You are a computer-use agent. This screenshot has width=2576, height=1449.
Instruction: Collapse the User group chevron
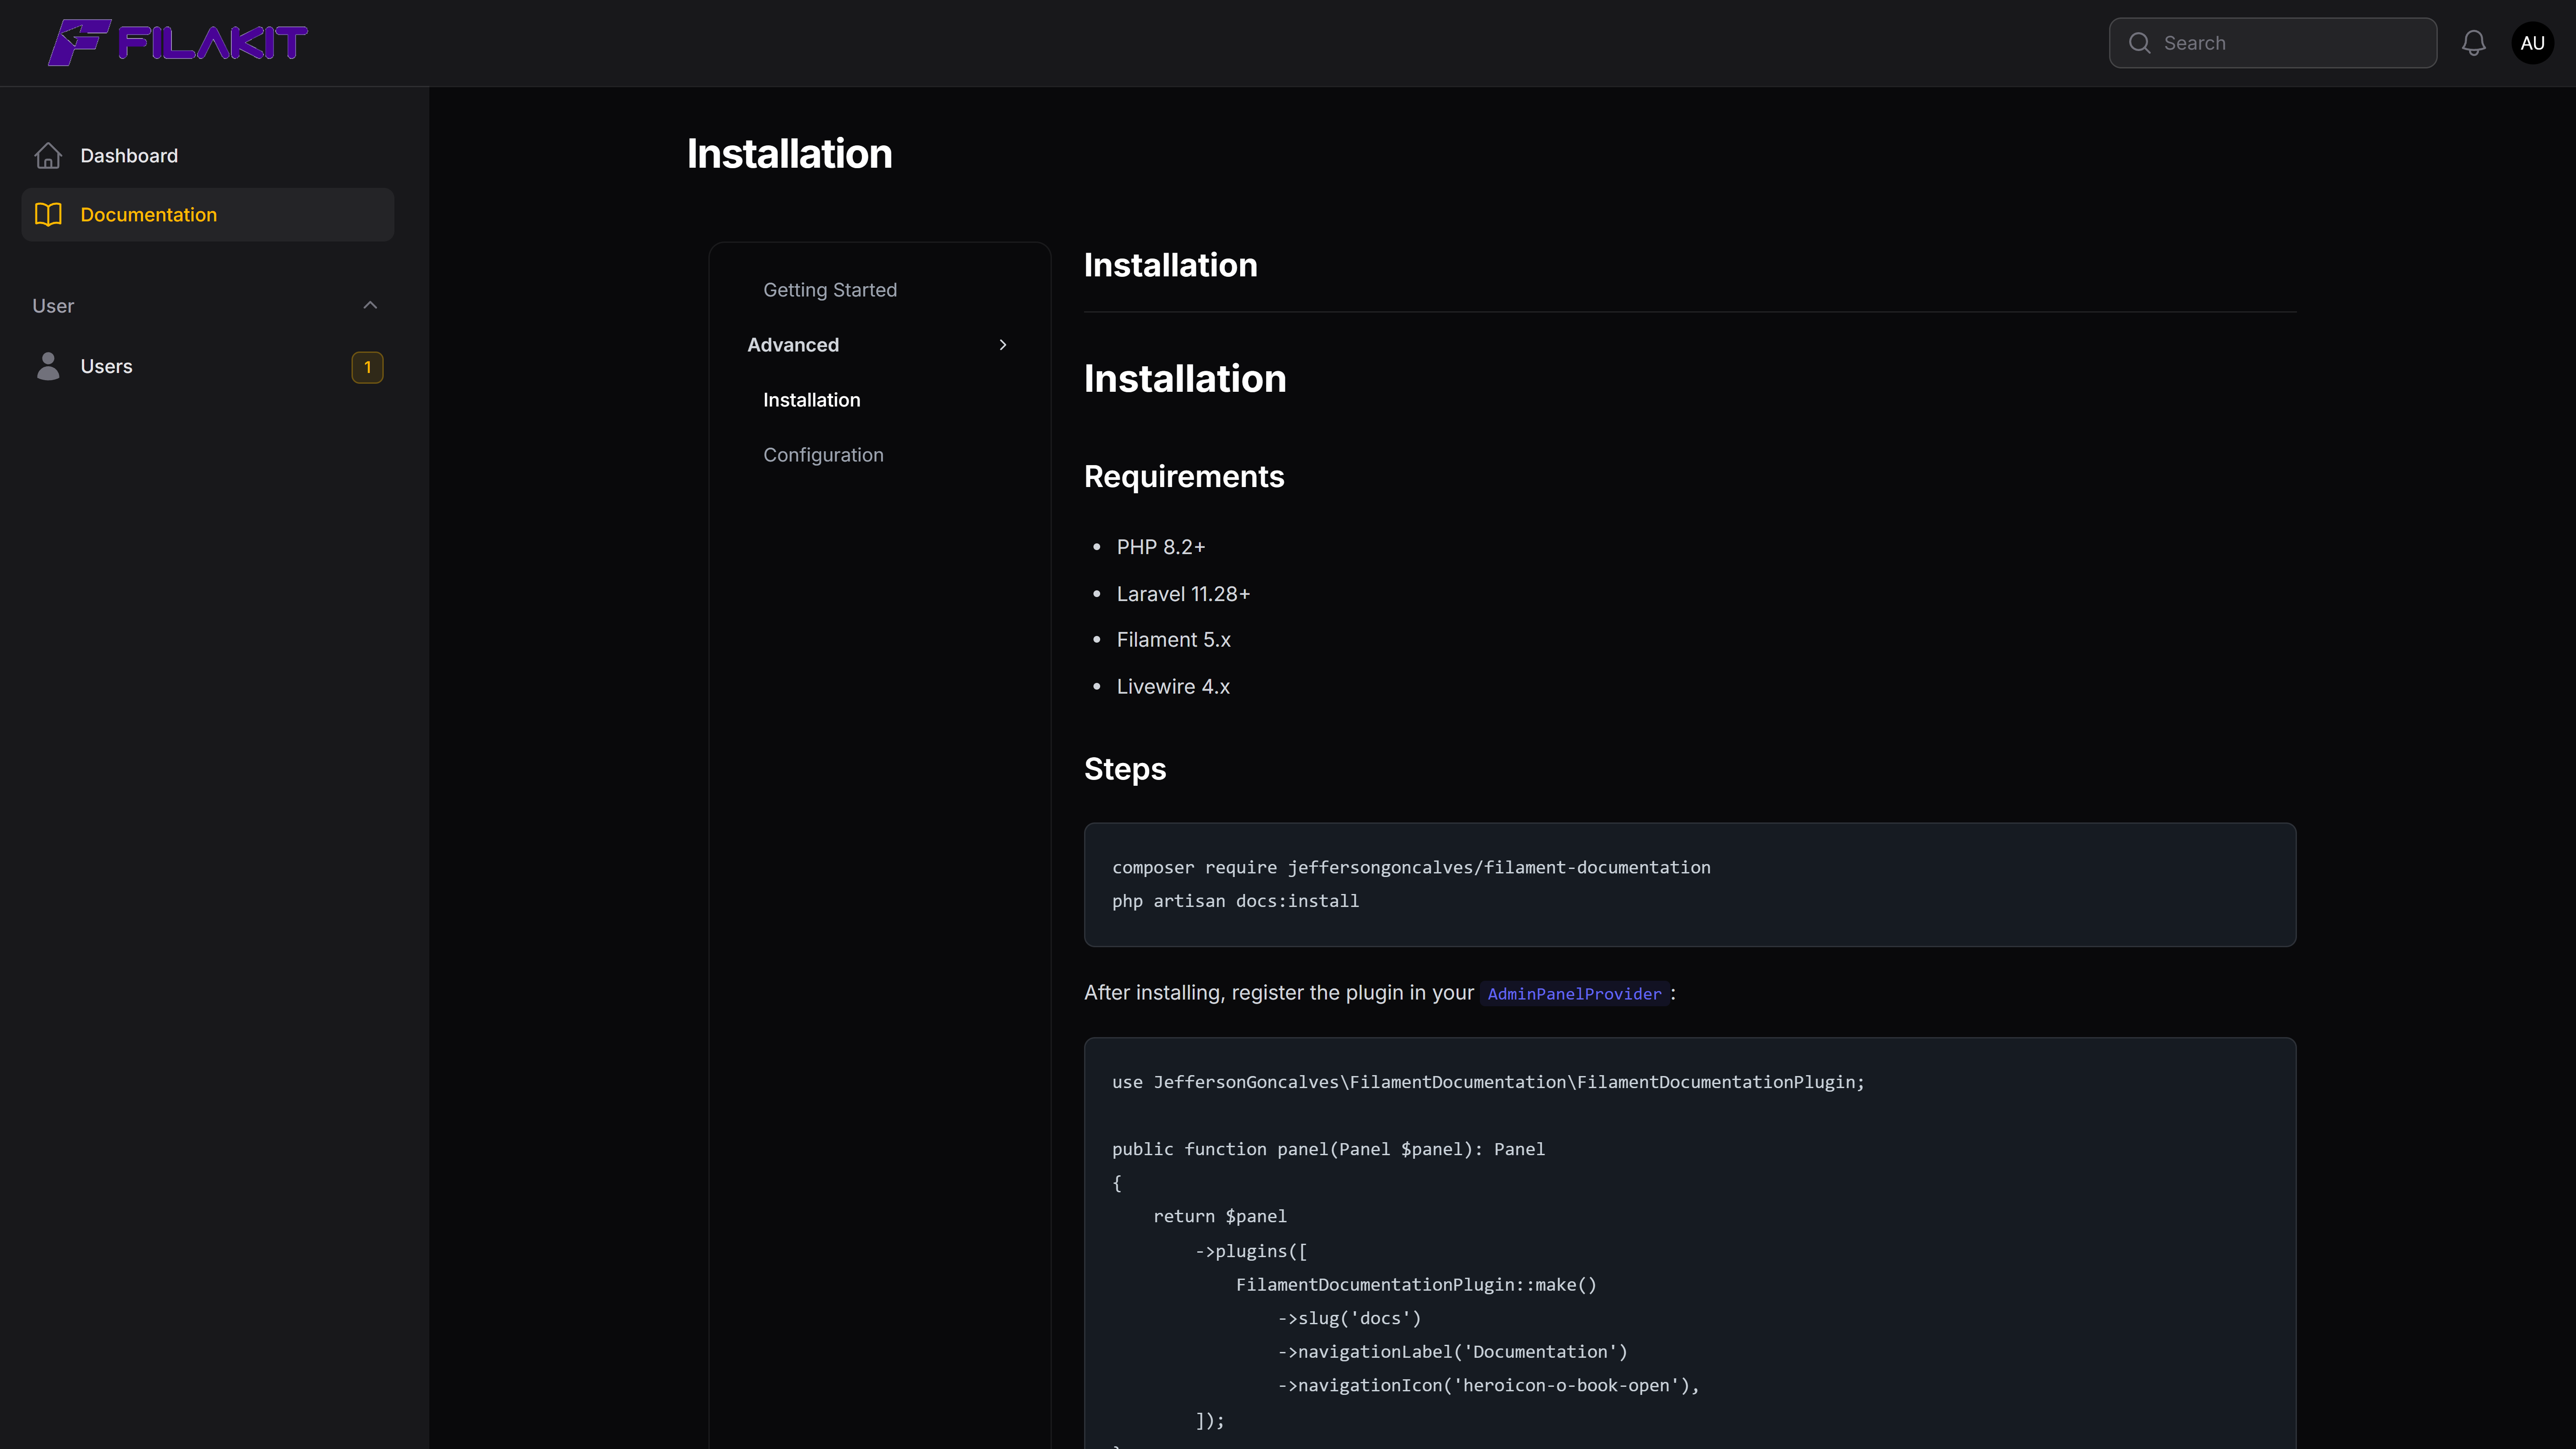click(370, 305)
